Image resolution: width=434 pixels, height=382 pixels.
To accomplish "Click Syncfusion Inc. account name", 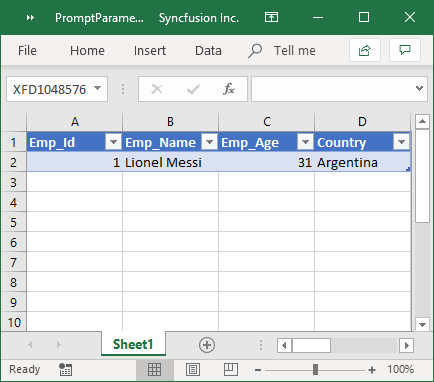I will (x=199, y=18).
